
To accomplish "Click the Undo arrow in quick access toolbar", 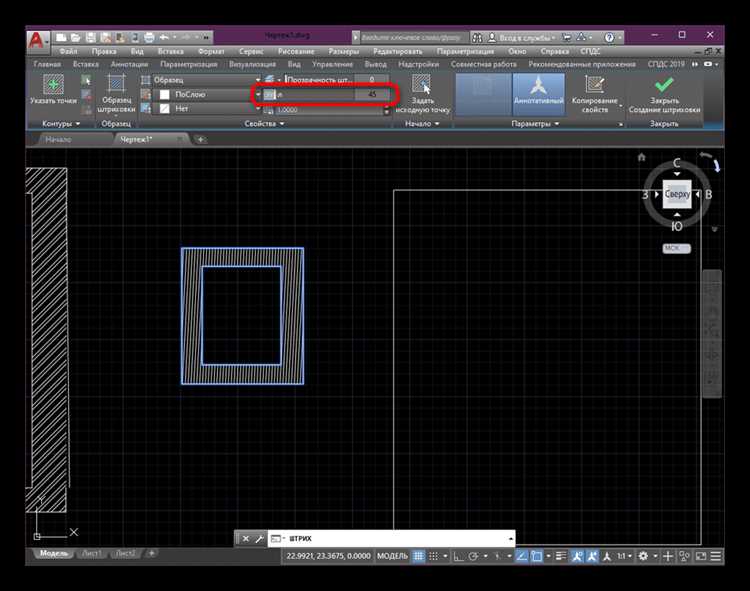I will [x=164, y=37].
